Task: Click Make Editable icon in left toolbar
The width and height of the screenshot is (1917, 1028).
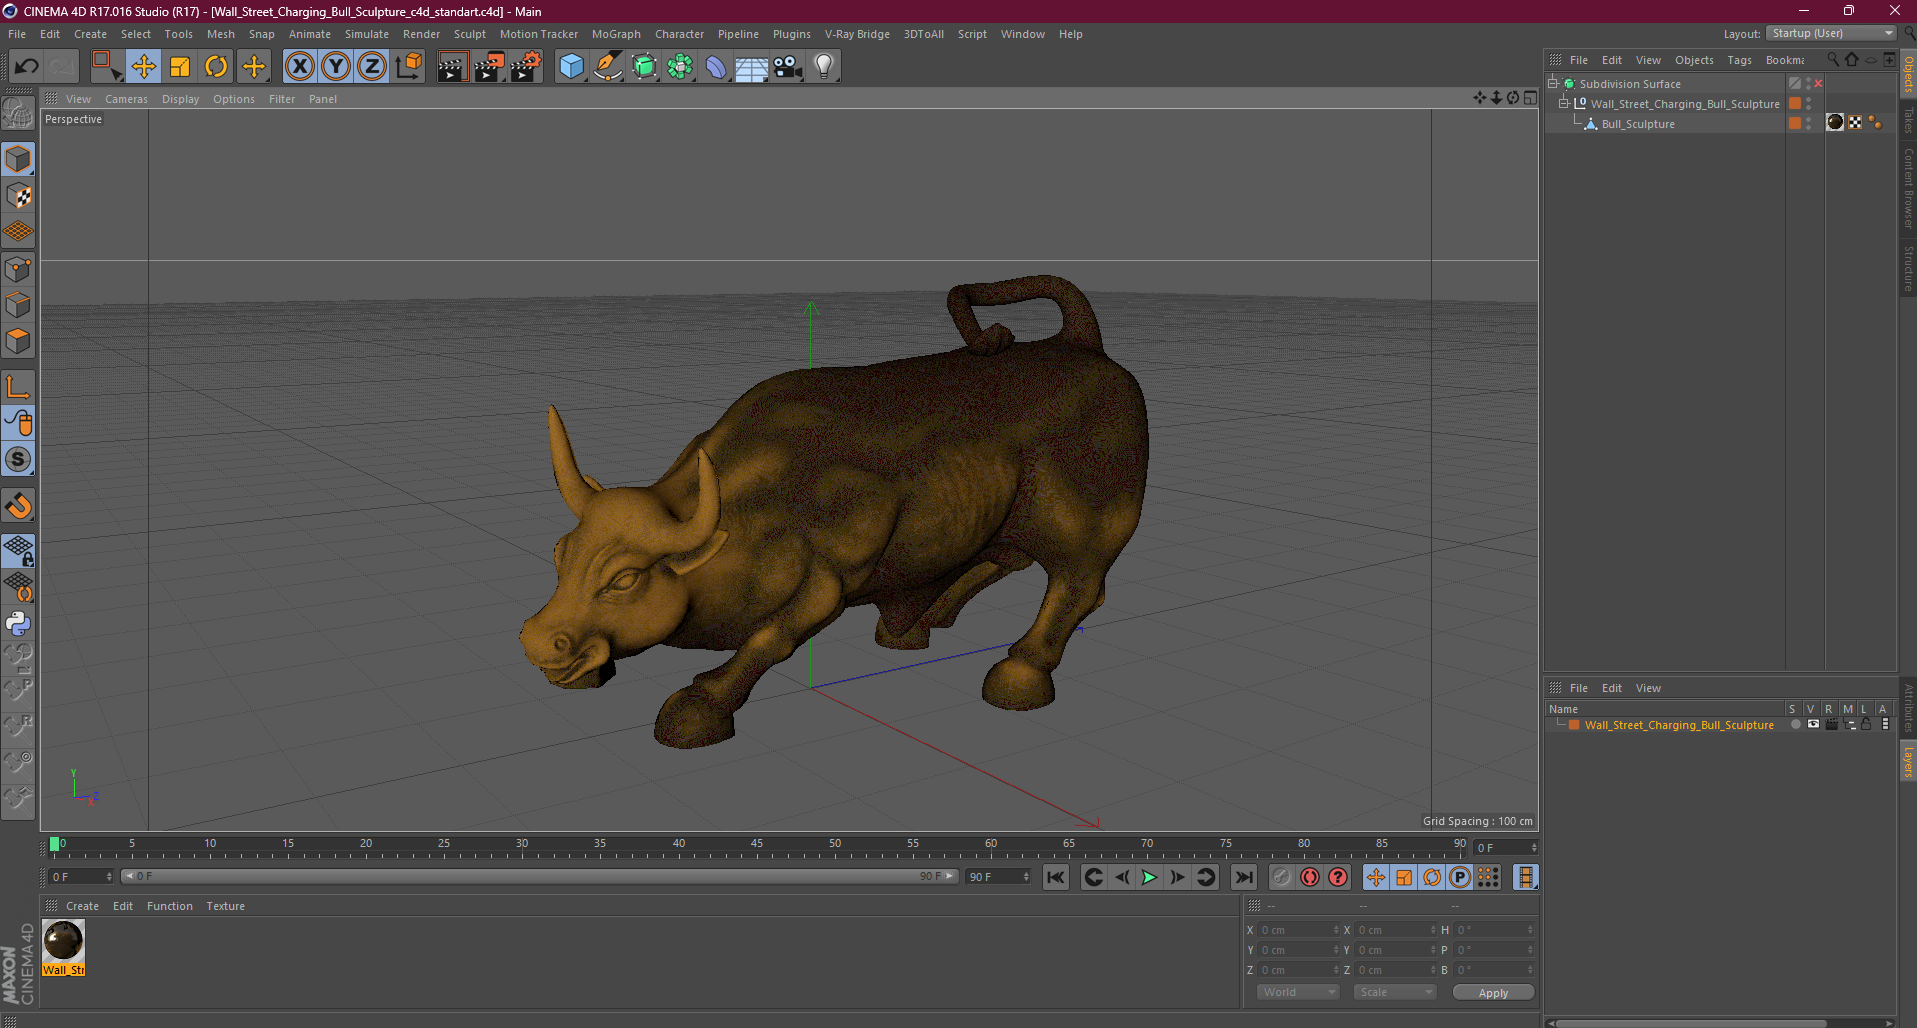Action: [18, 114]
